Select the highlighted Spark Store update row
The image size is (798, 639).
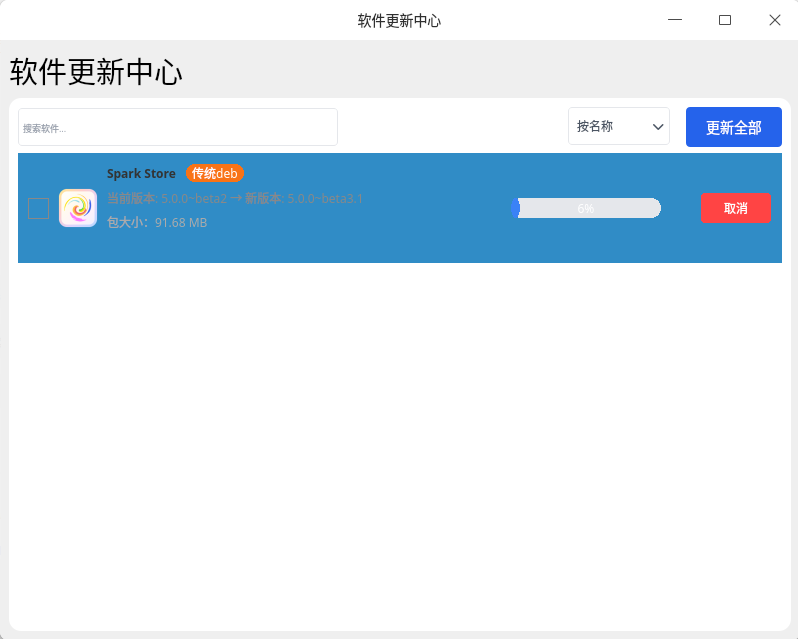click(x=400, y=208)
